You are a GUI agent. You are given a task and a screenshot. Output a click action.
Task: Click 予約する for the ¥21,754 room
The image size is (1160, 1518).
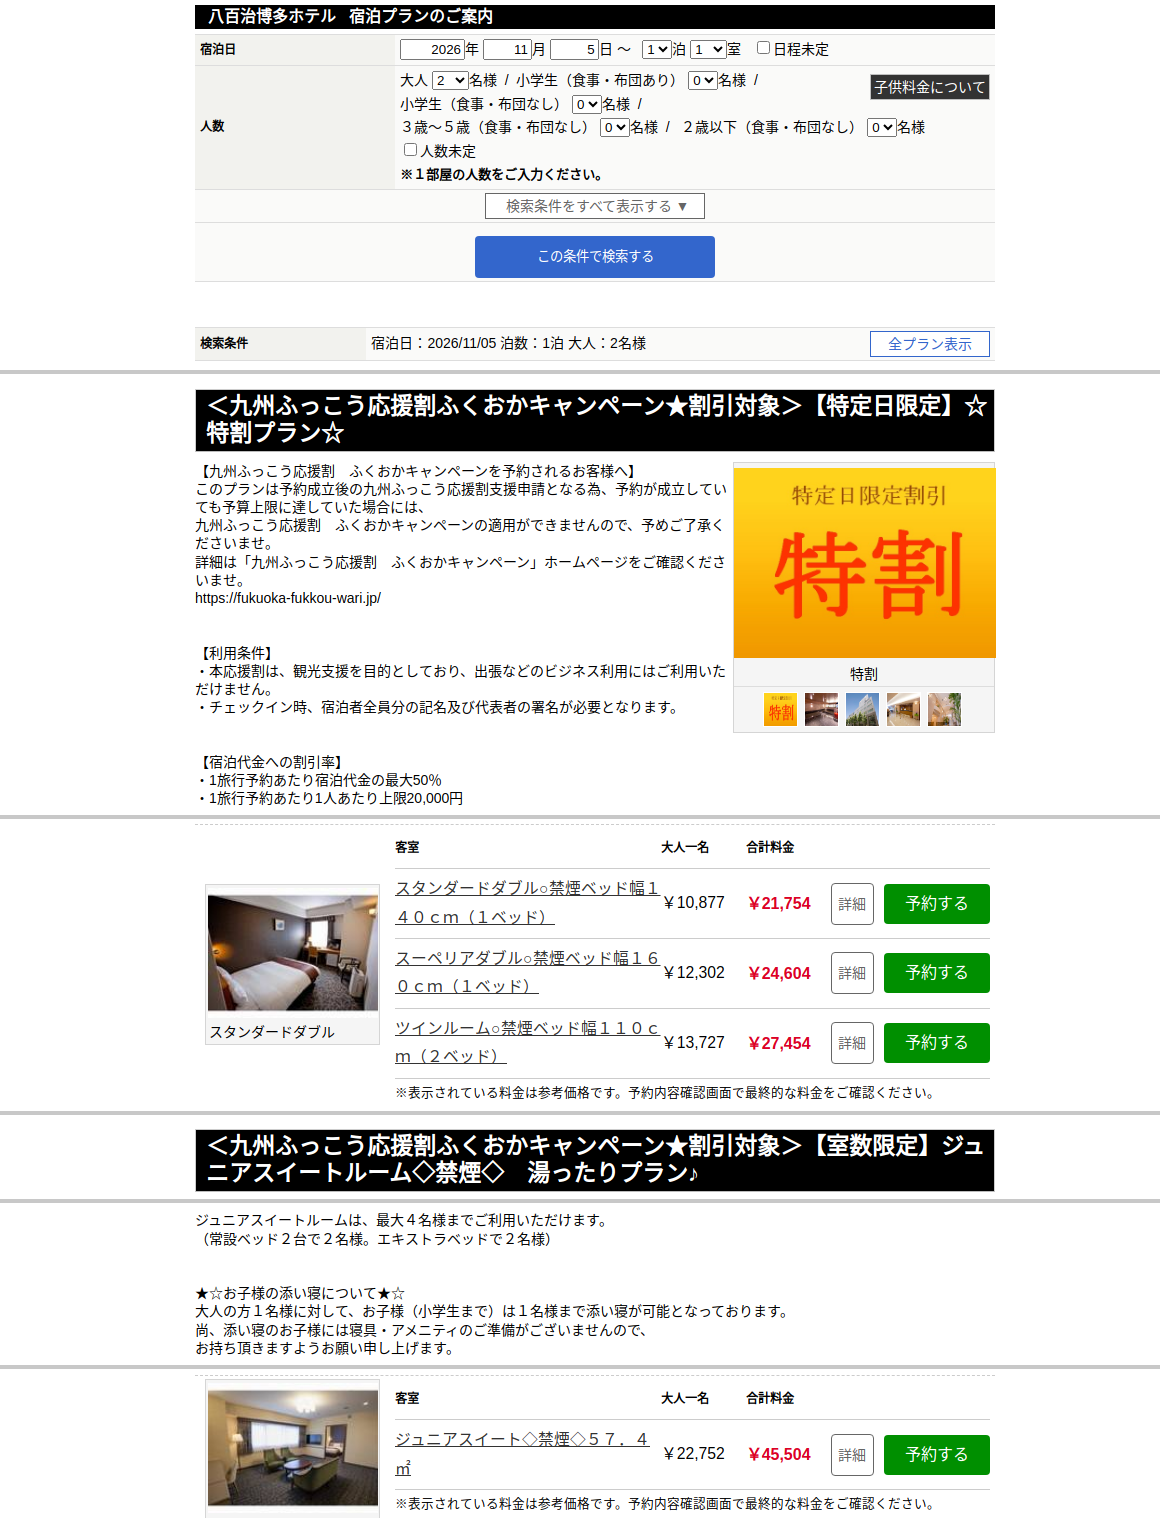937,904
